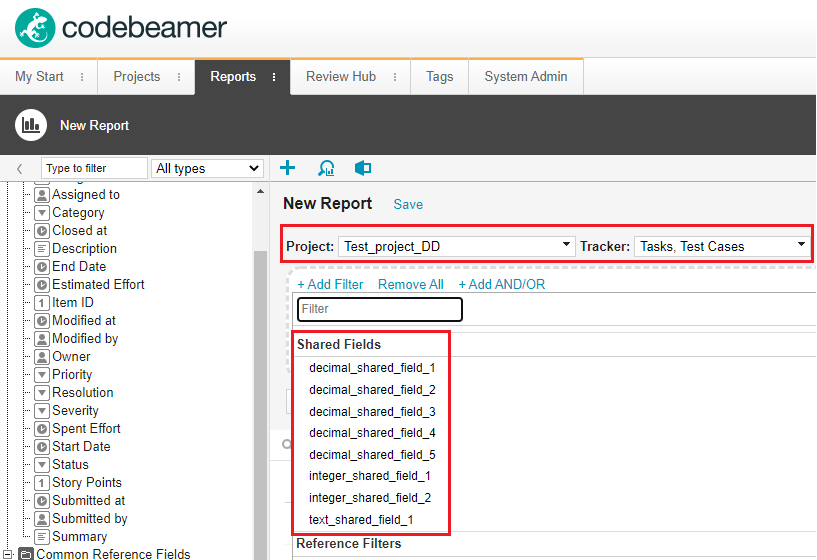This screenshot has height=560, width=817.
Task: Click the blue megaphone toolbar icon
Action: [x=363, y=168]
